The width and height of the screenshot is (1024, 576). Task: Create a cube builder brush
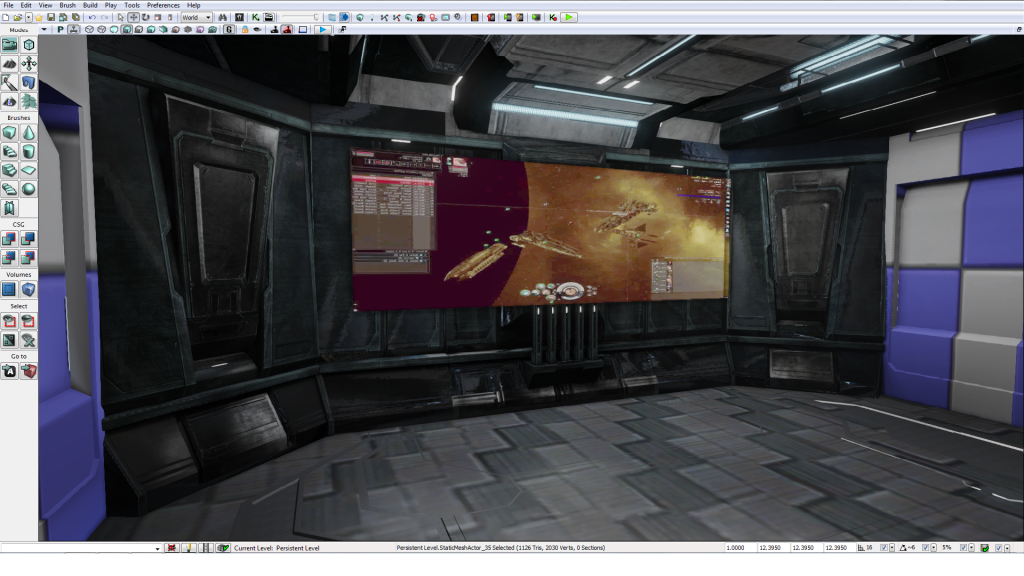point(9,133)
